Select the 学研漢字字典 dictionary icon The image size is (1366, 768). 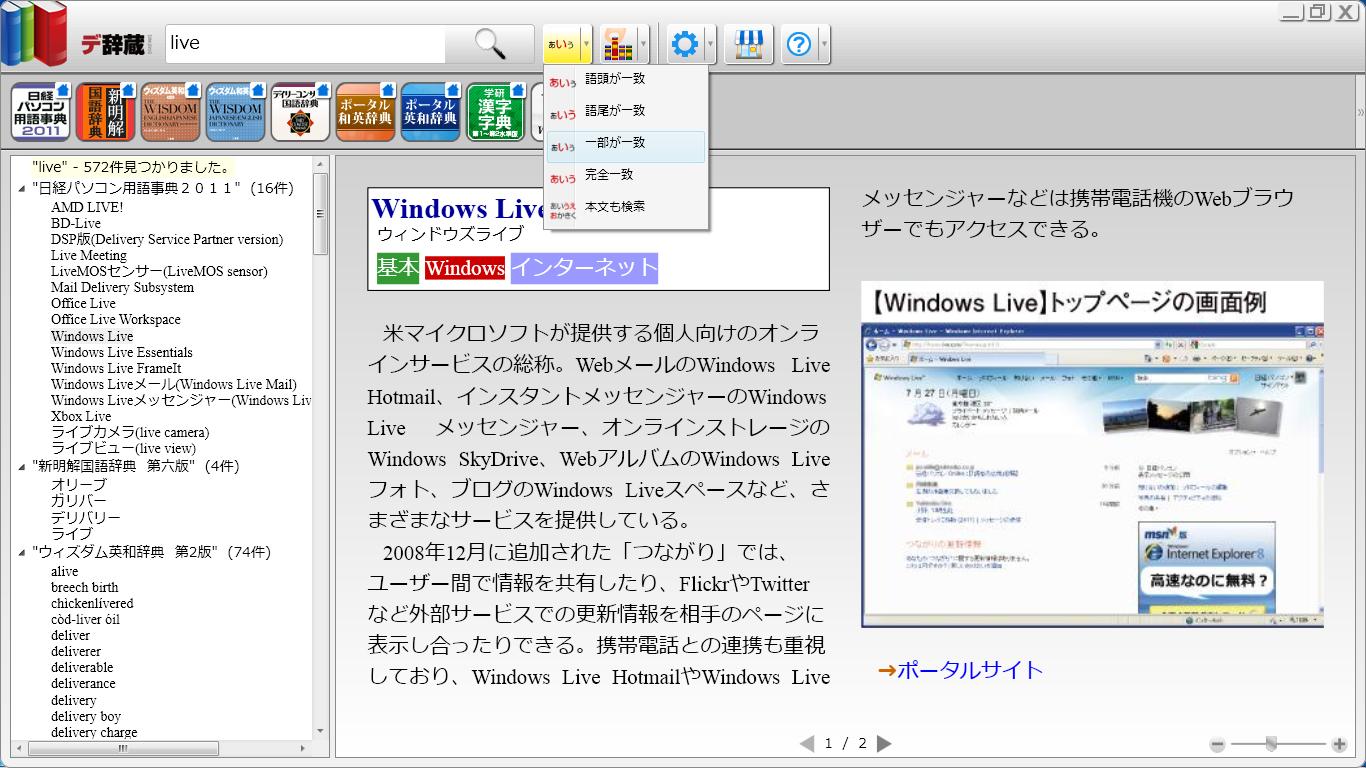tap(495, 112)
